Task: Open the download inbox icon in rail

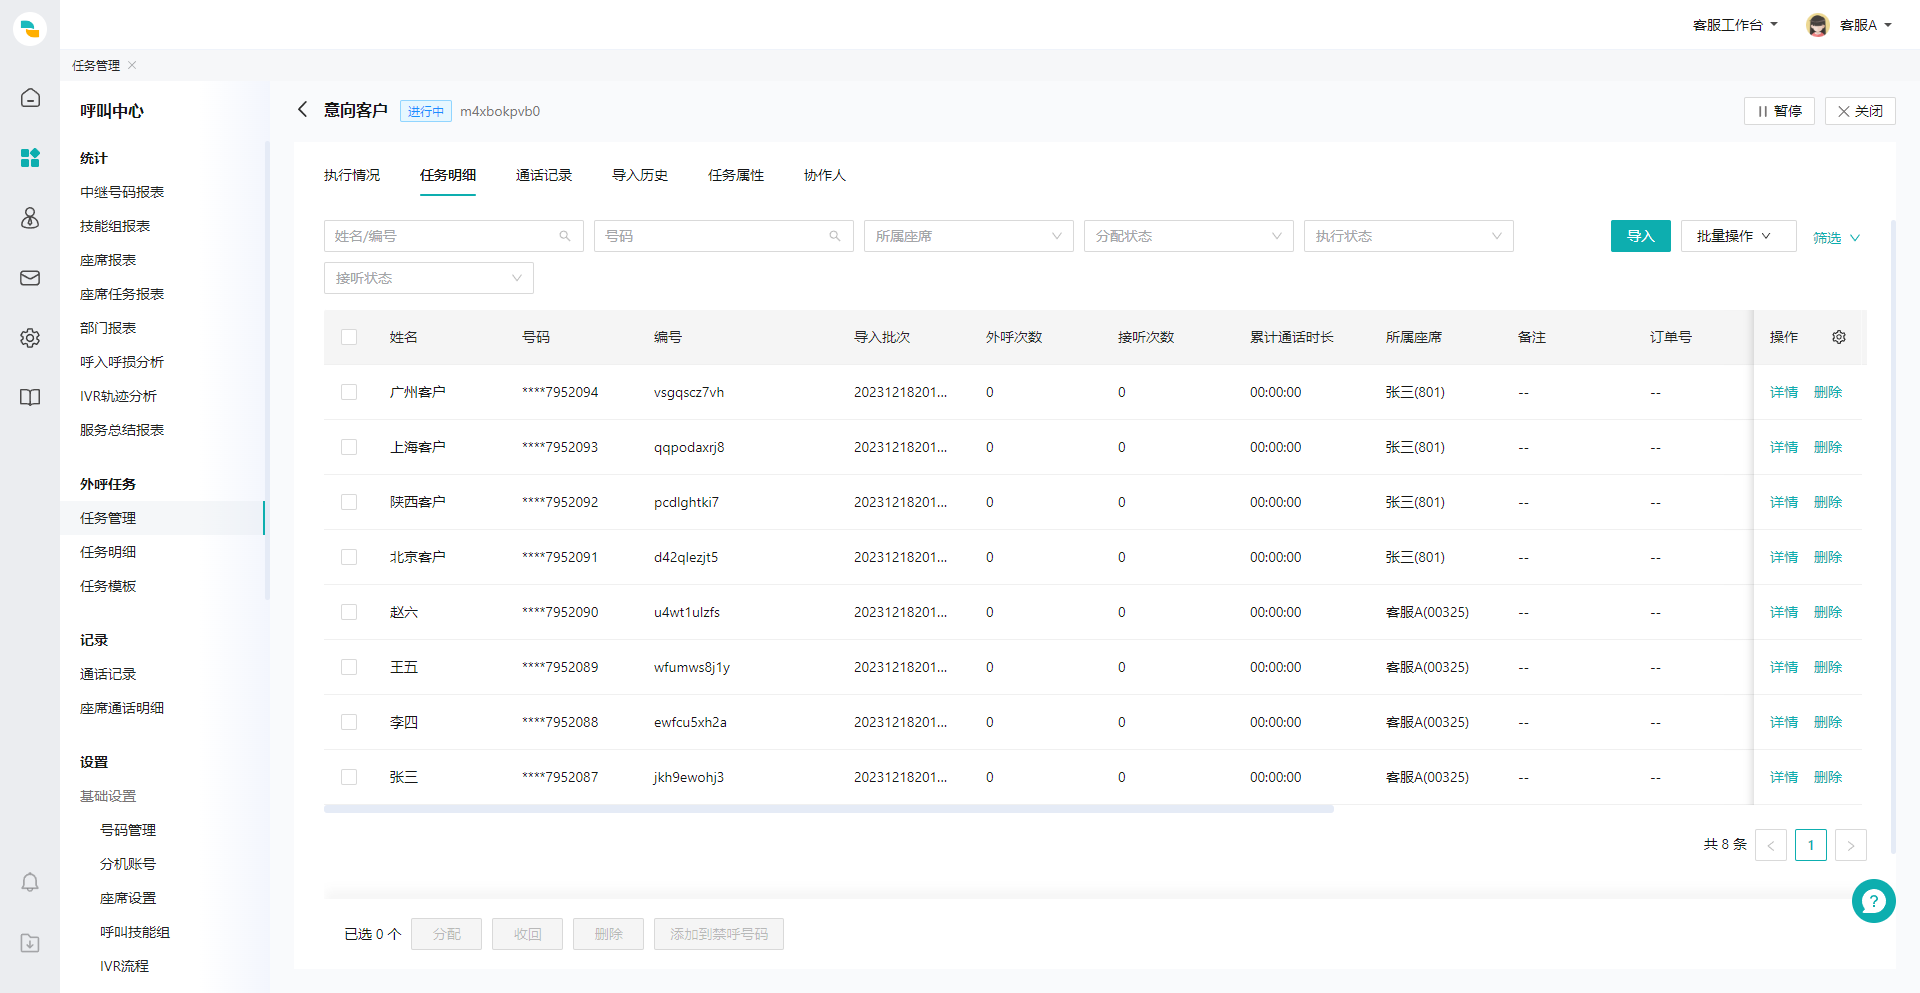Action: [x=30, y=943]
